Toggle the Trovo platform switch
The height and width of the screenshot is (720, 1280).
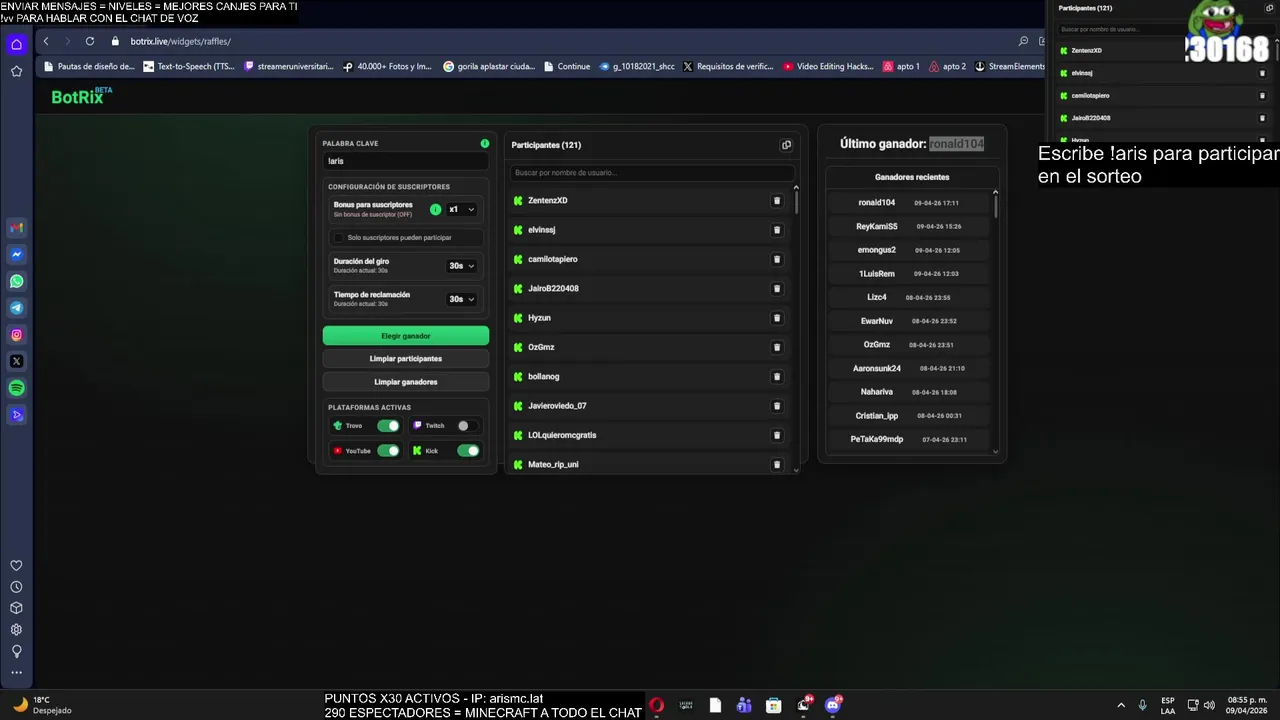(x=388, y=426)
